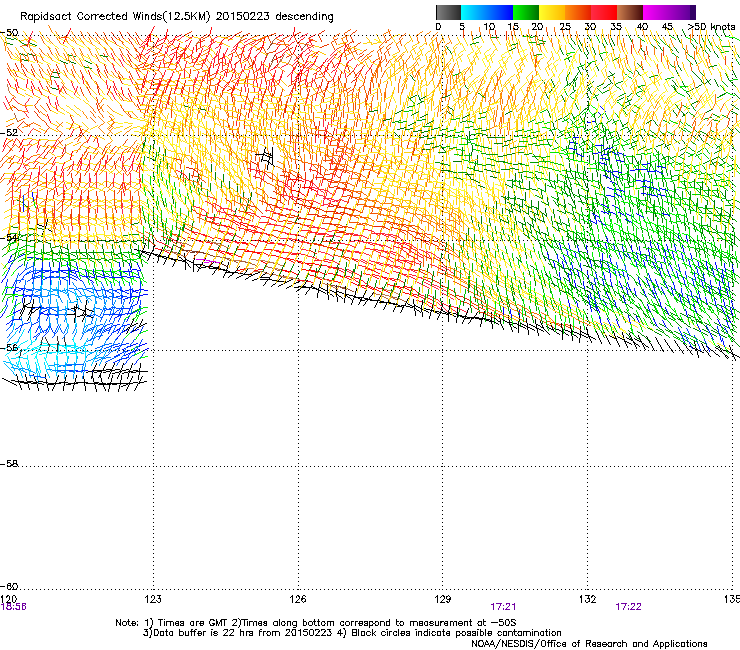740x650 pixels.
Task: Click the legend label "0"
Action: (438, 27)
